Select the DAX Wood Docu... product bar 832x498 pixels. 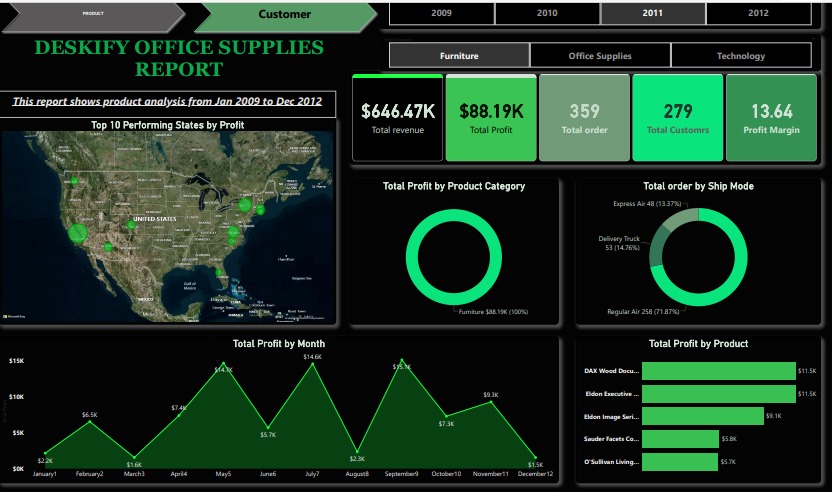coord(718,371)
